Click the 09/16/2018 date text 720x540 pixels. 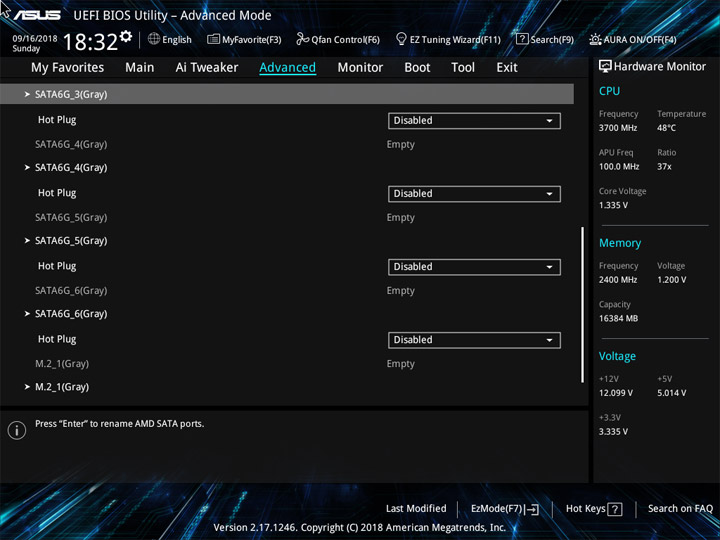[35, 39]
